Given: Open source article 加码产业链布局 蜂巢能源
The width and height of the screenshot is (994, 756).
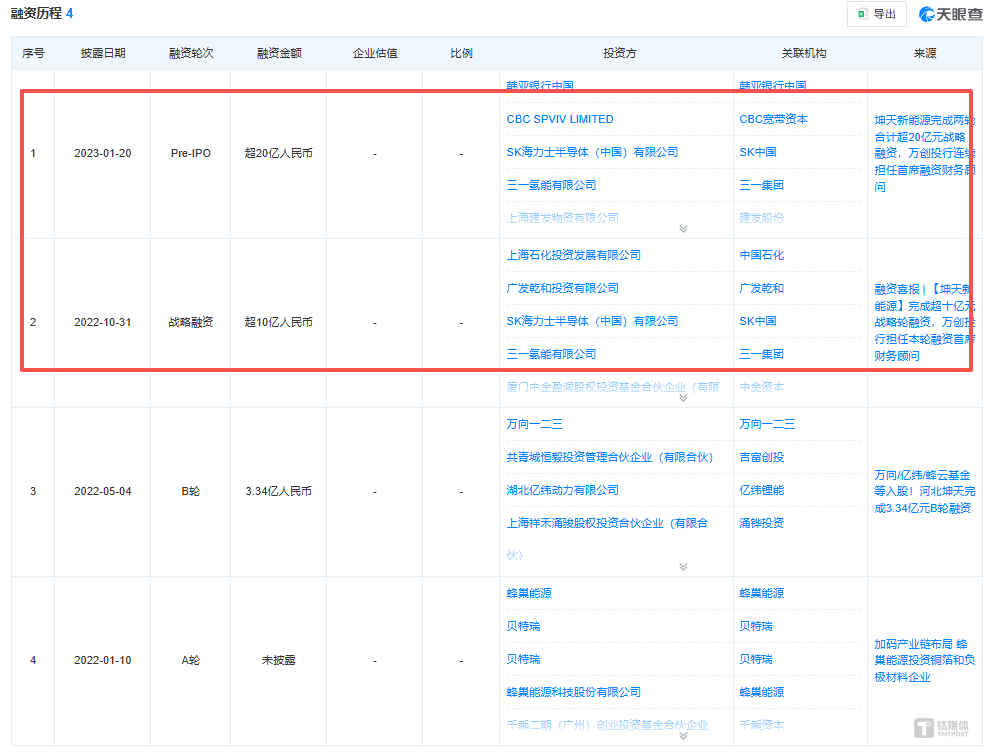Looking at the screenshot, I should (x=924, y=660).
